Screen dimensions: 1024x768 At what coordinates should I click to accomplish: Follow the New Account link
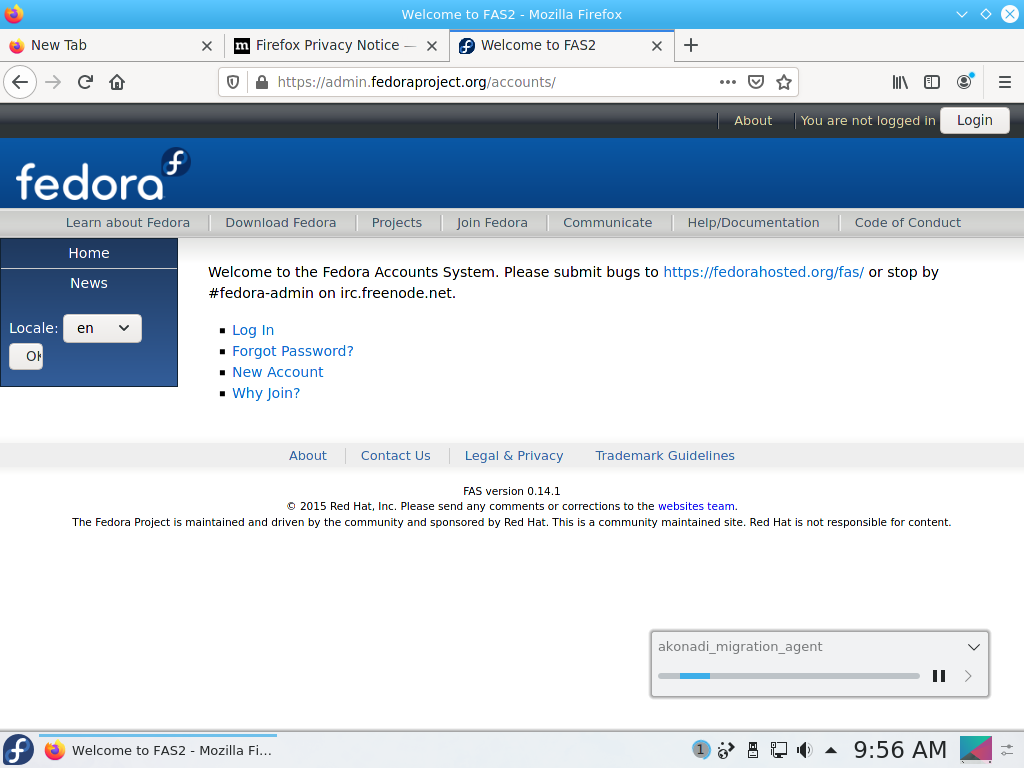click(x=278, y=372)
